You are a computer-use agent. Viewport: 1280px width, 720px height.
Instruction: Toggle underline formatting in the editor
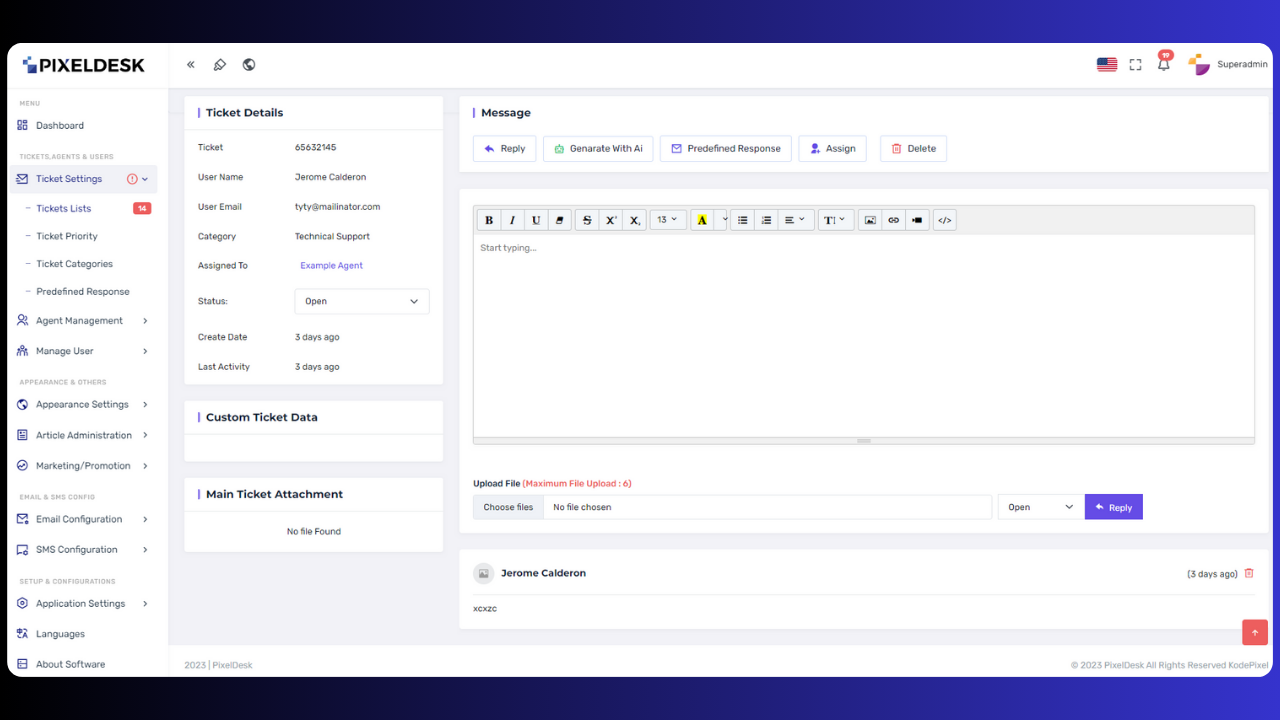[536, 220]
